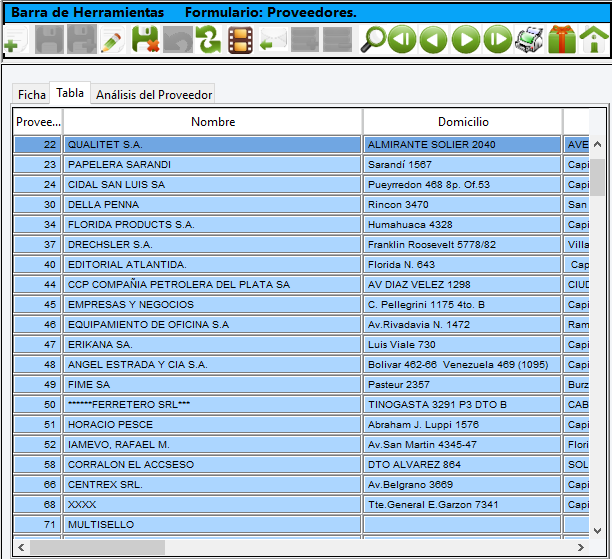Screen dimensions: 612x559
Task: Go to previous record arrow
Action: click(434, 39)
